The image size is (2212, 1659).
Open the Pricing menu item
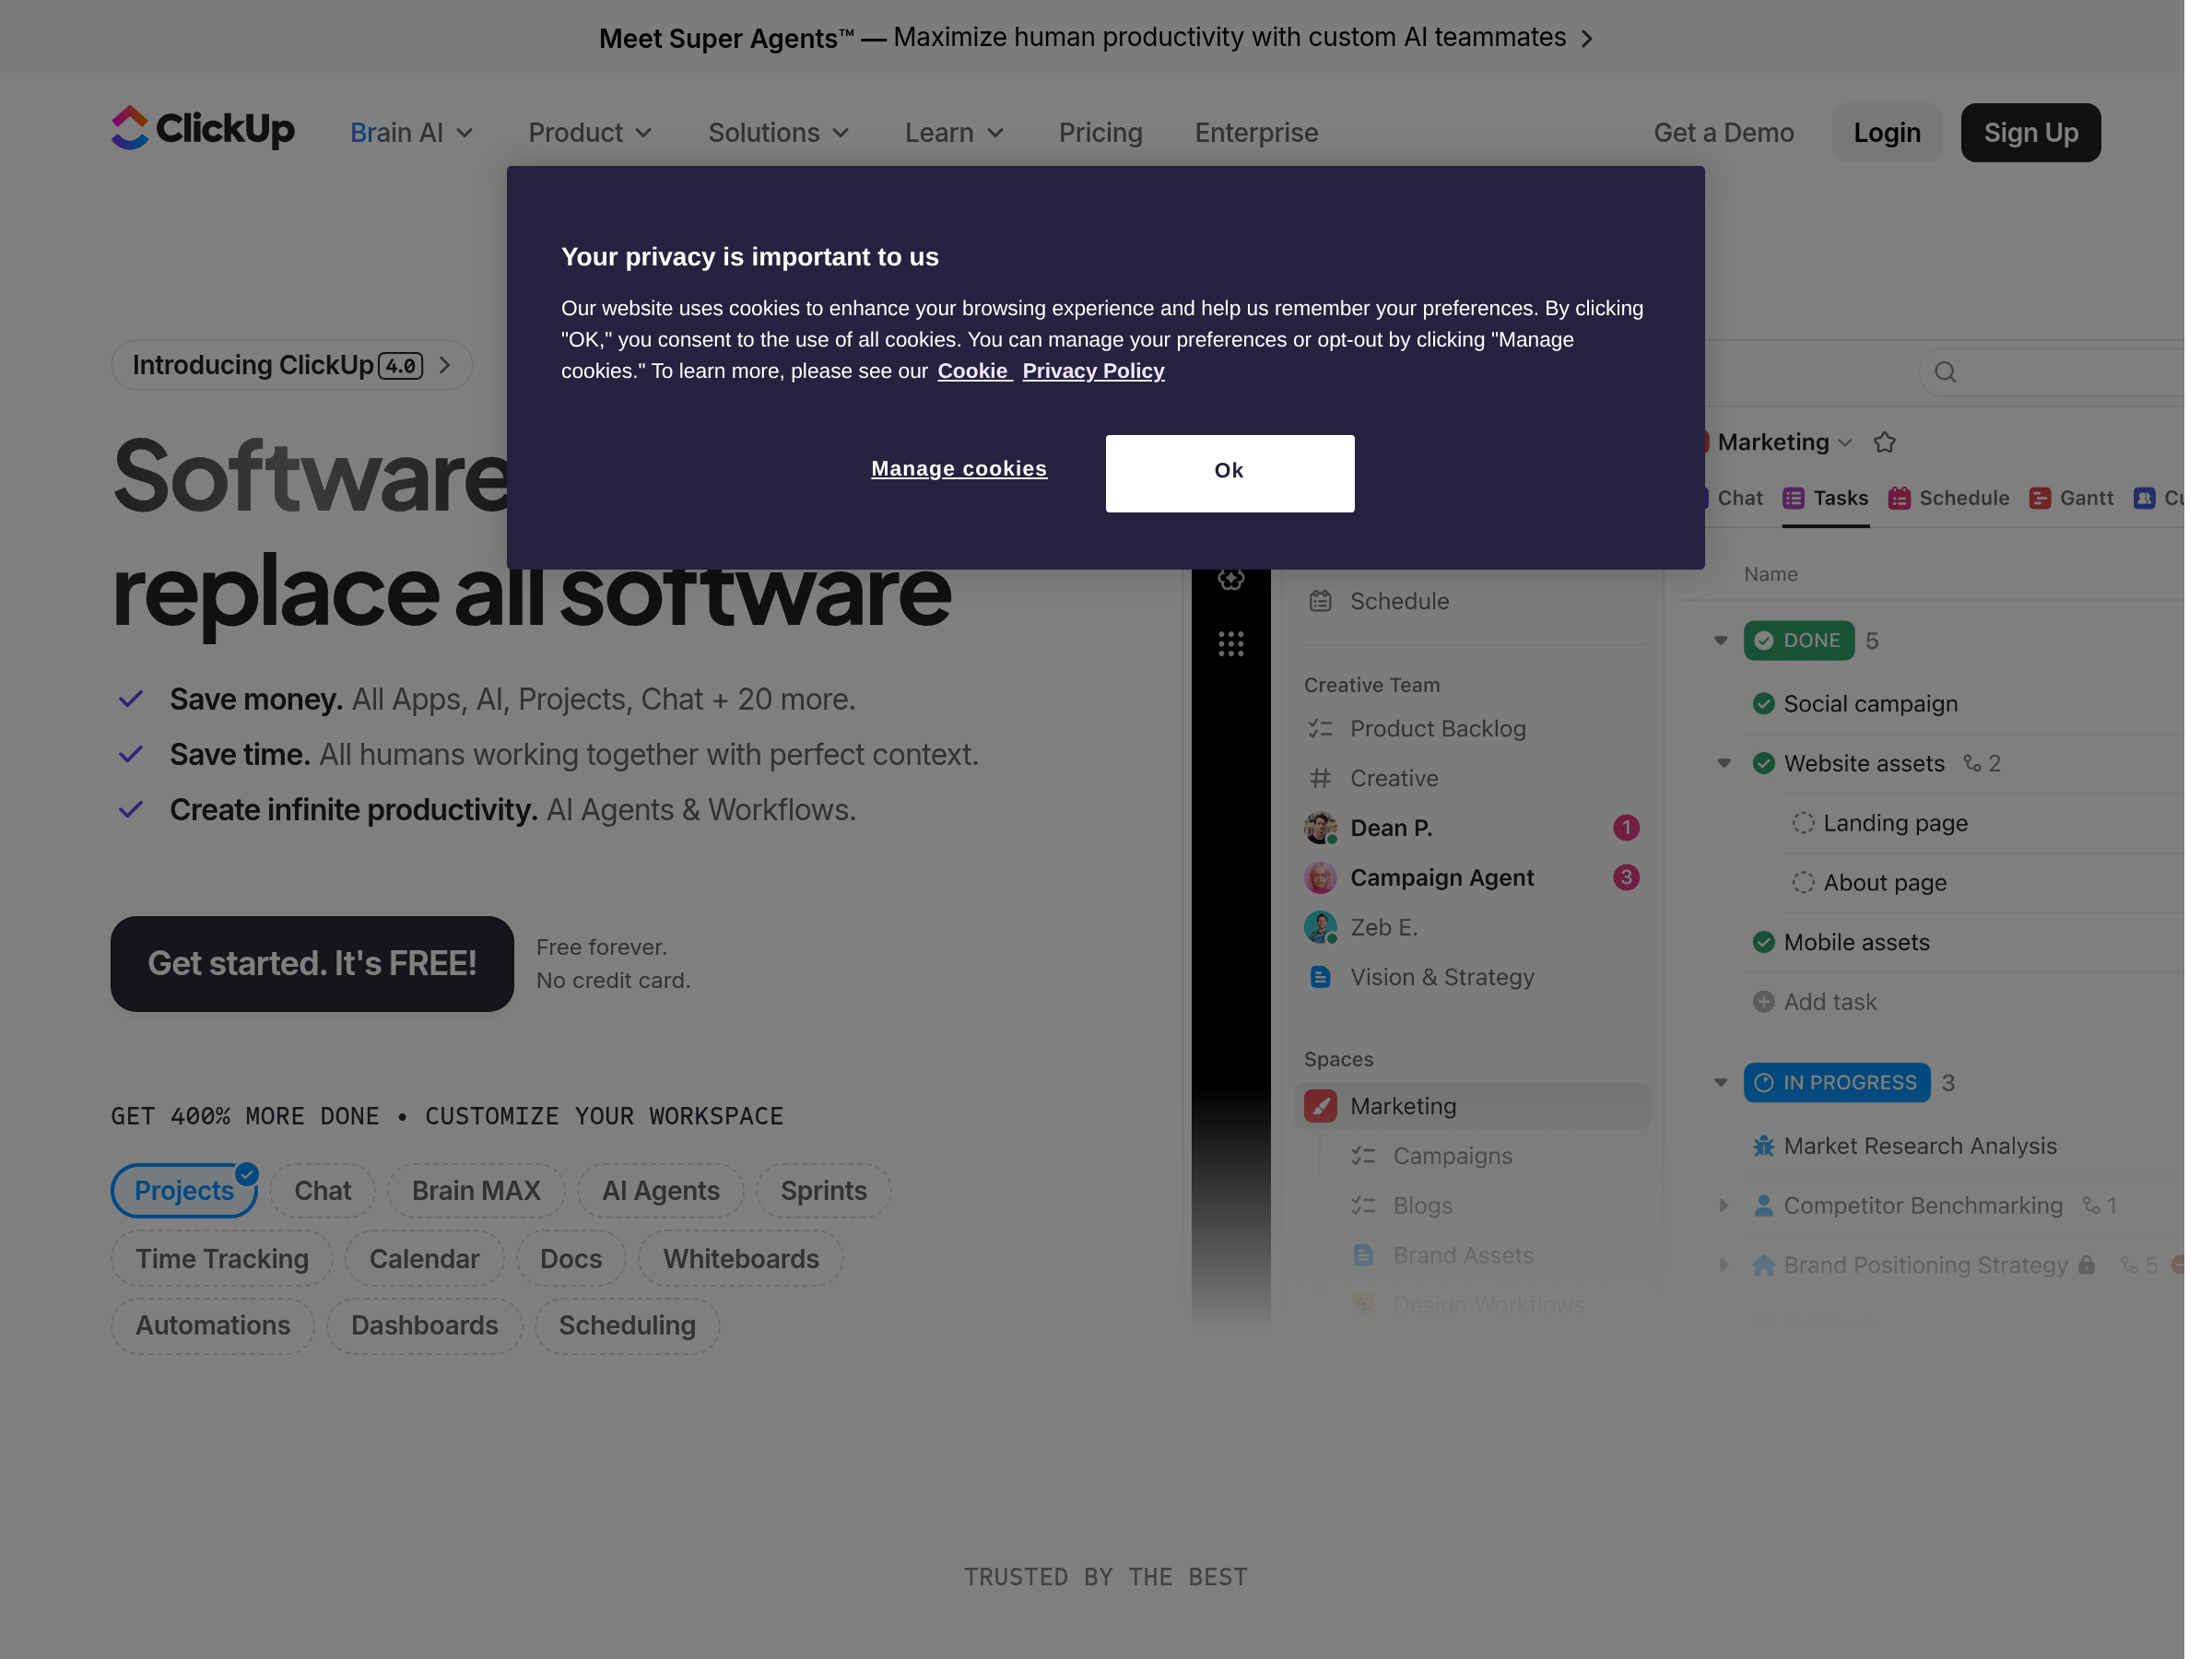pyautogui.click(x=1100, y=133)
